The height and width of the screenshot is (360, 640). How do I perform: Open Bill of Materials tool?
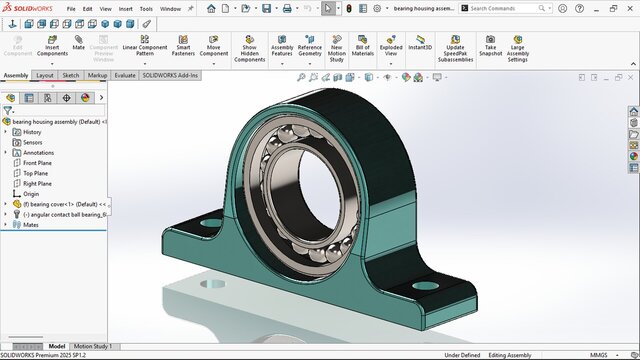[x=362, y=46]
